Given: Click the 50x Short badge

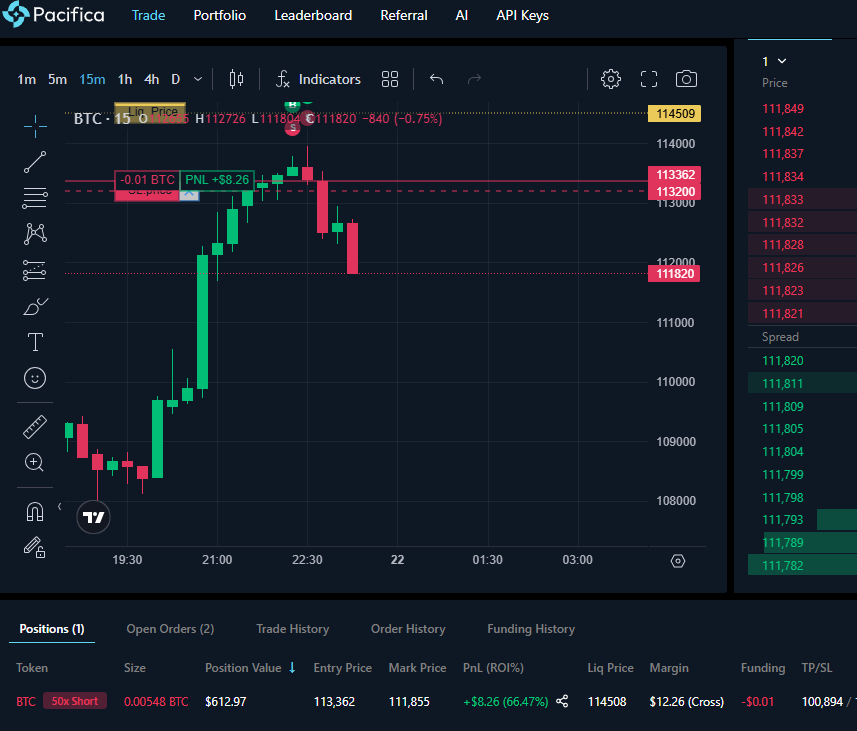Looking at the screenshot, I should [75, 701].
